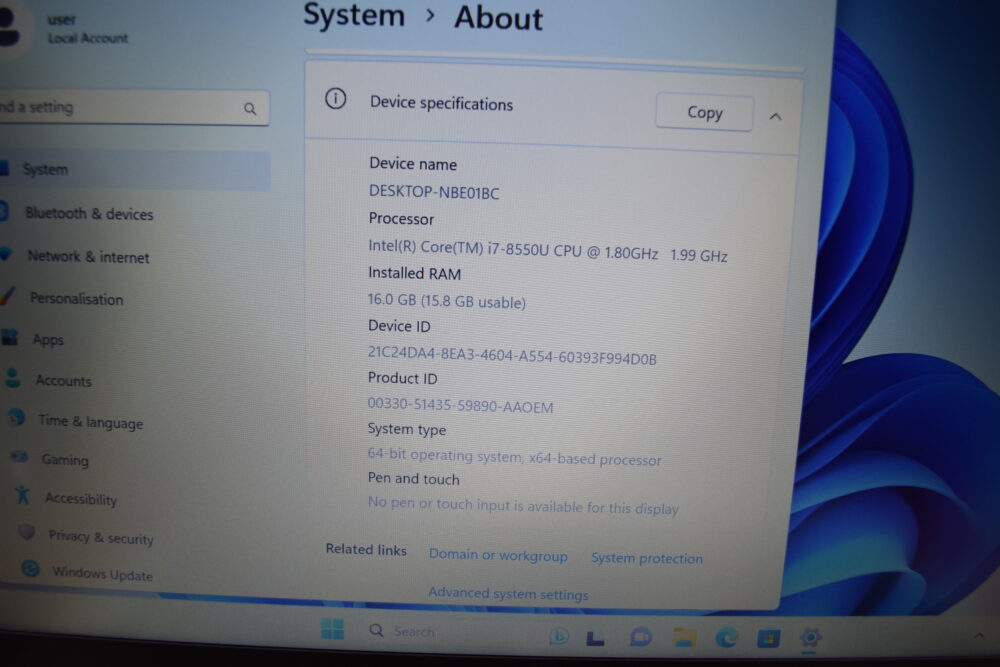Open Accessibility settings
1000x667 pixels.
click(81, 498)
